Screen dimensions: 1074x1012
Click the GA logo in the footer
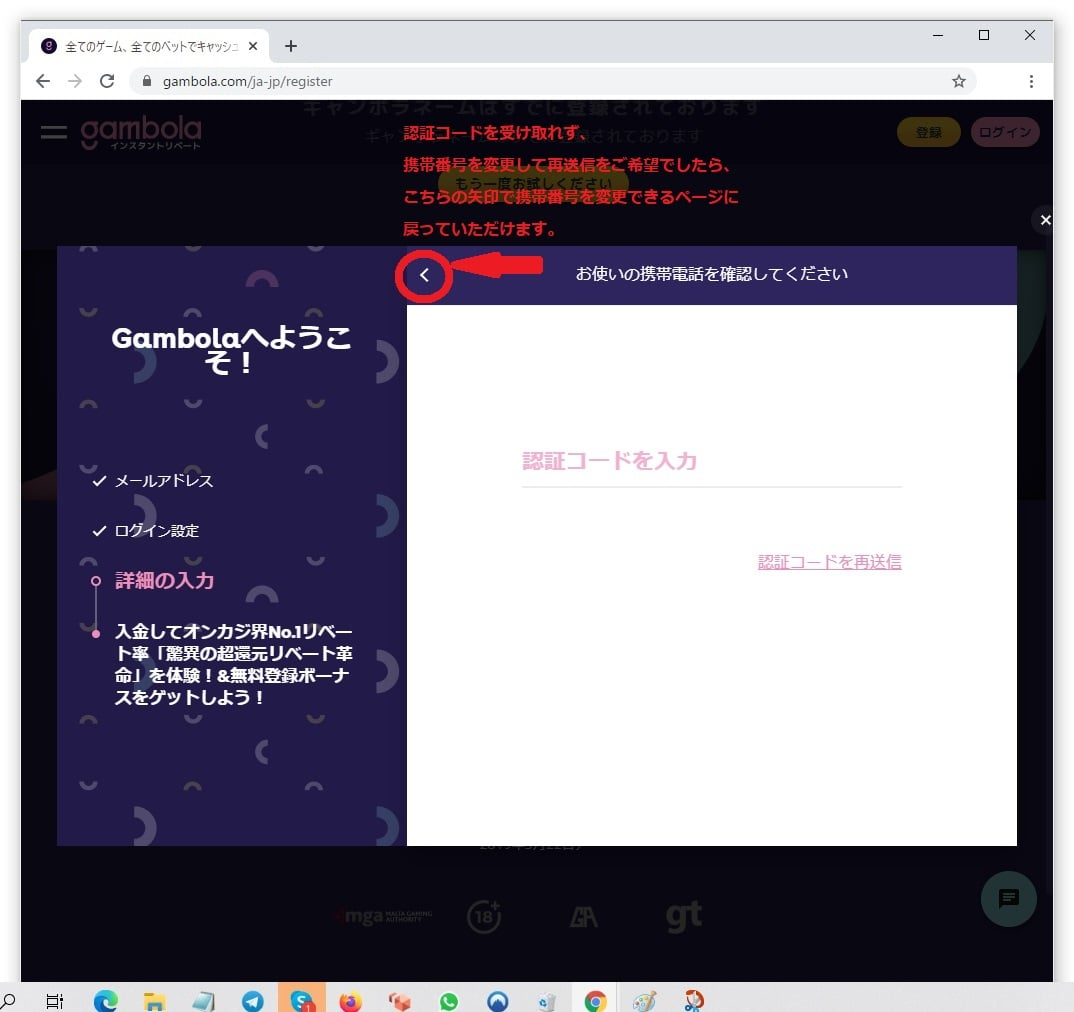[584, 917]
